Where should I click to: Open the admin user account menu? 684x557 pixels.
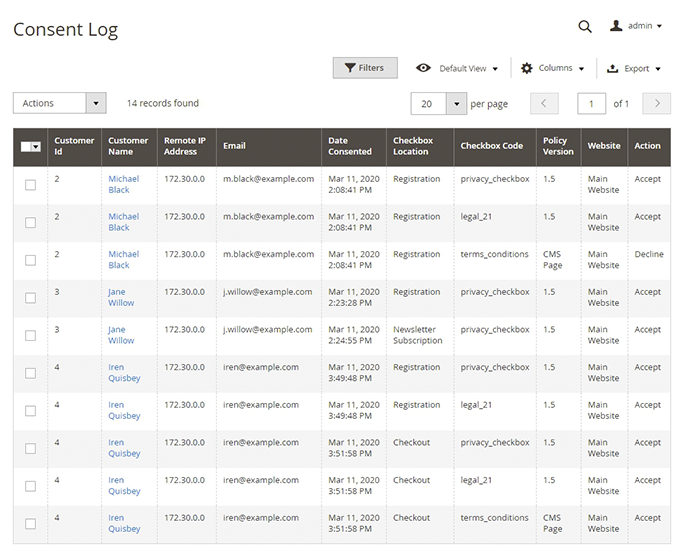(x=636, y=26)
